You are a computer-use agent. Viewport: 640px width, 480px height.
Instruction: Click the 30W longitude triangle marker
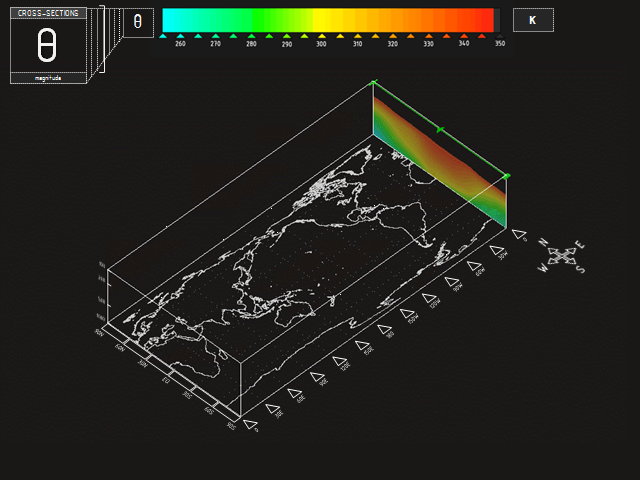[497, 250]
